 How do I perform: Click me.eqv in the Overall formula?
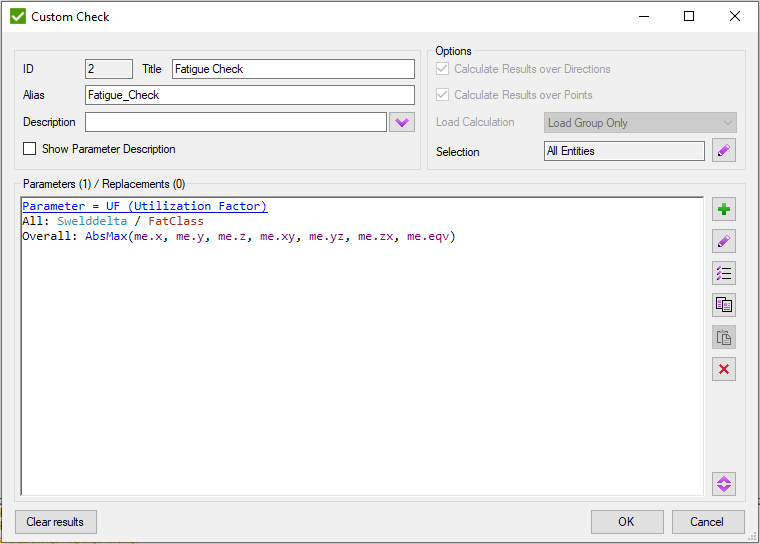[x=428, y=237]
